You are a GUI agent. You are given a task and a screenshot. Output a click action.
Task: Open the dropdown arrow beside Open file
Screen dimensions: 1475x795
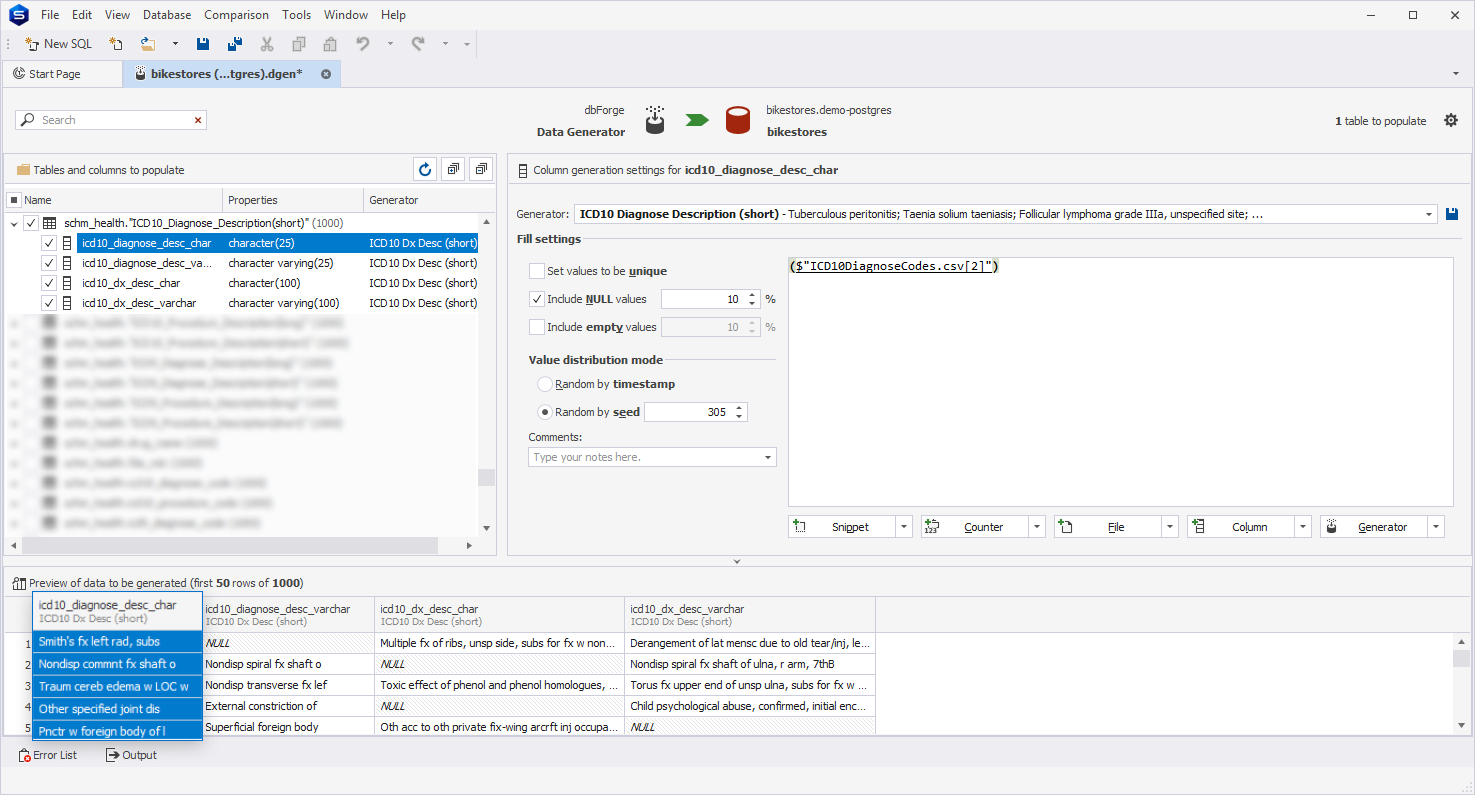point(175,44)
